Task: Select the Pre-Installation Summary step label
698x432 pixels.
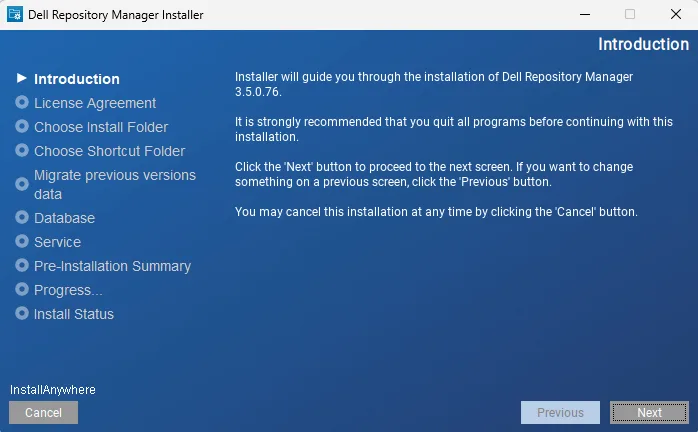Action: [112, 266]
